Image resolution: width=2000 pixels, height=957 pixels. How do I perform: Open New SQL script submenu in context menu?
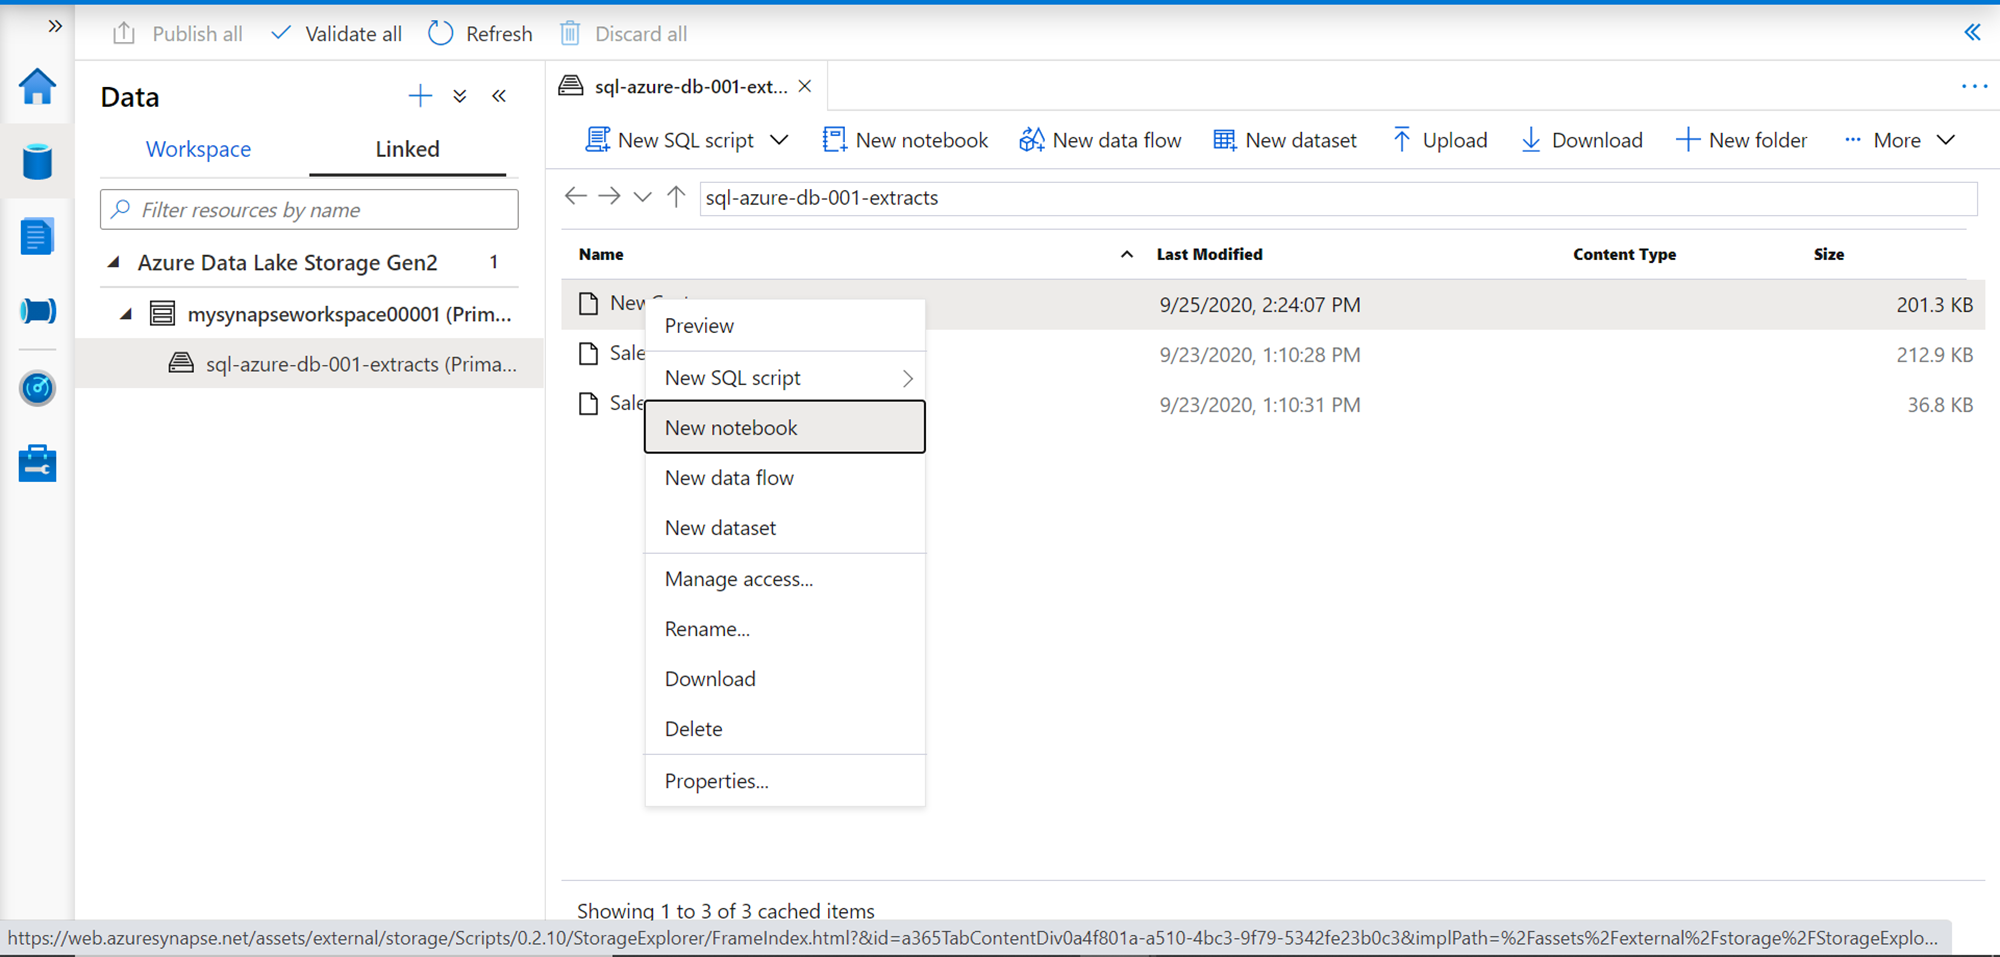click(785, 378)
